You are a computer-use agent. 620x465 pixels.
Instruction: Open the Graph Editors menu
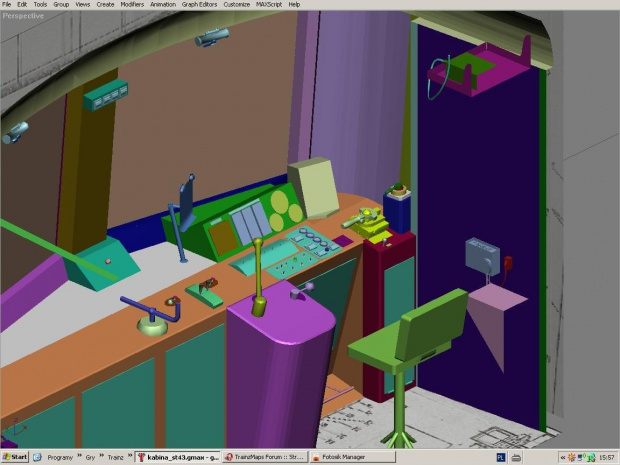point(200,4)
